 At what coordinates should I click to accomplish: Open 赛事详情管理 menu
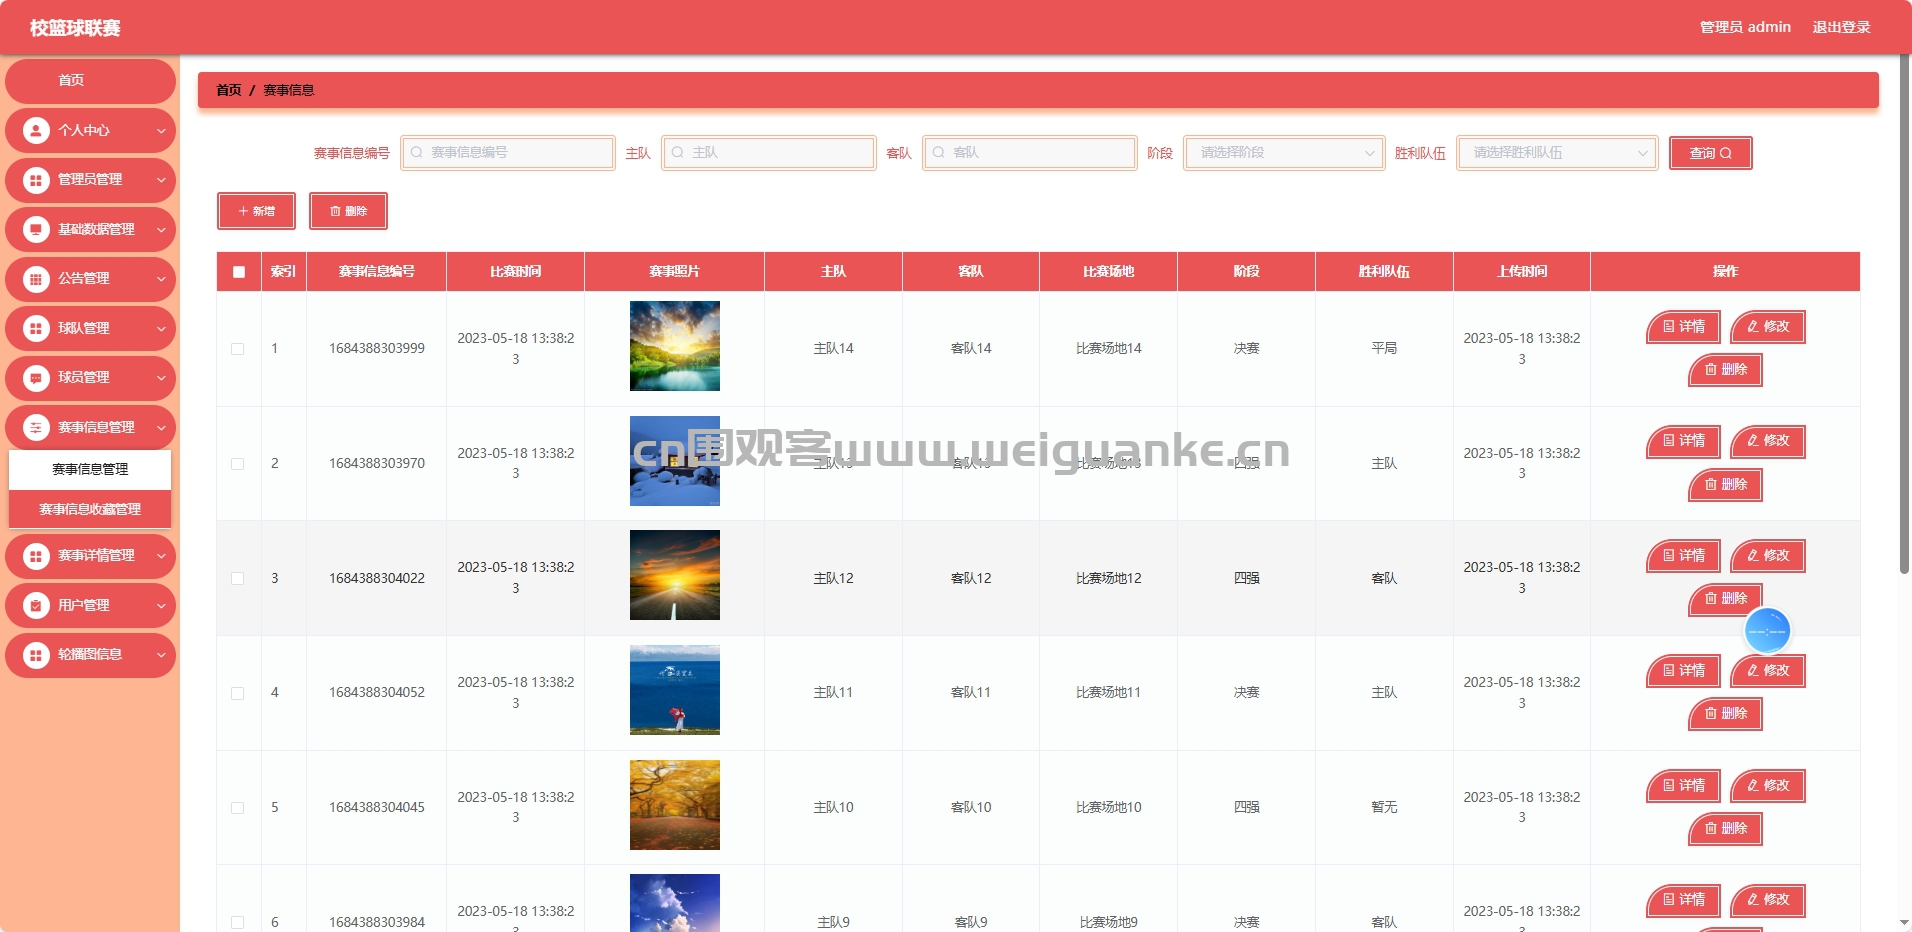pyautogui.click(x=90, y=556)
